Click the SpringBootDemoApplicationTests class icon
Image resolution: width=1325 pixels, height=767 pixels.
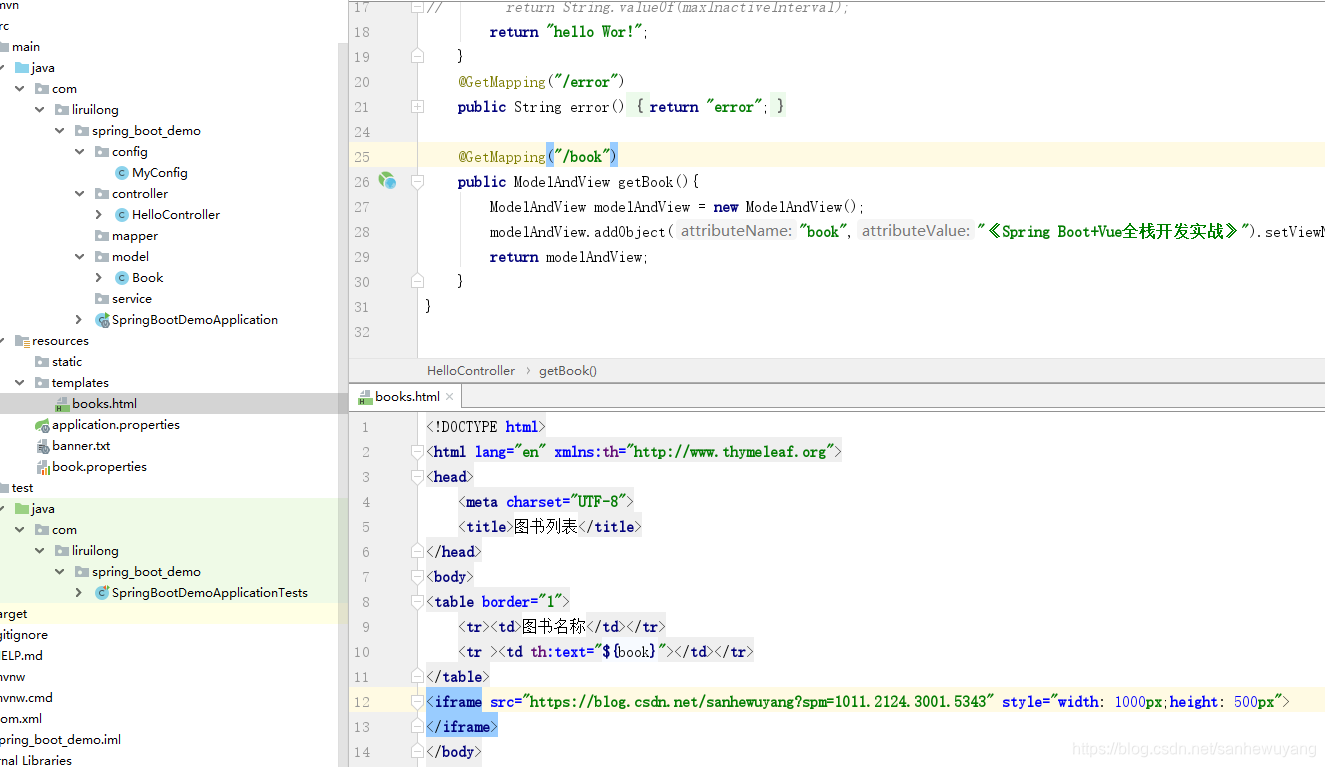[x=102, y=593]
